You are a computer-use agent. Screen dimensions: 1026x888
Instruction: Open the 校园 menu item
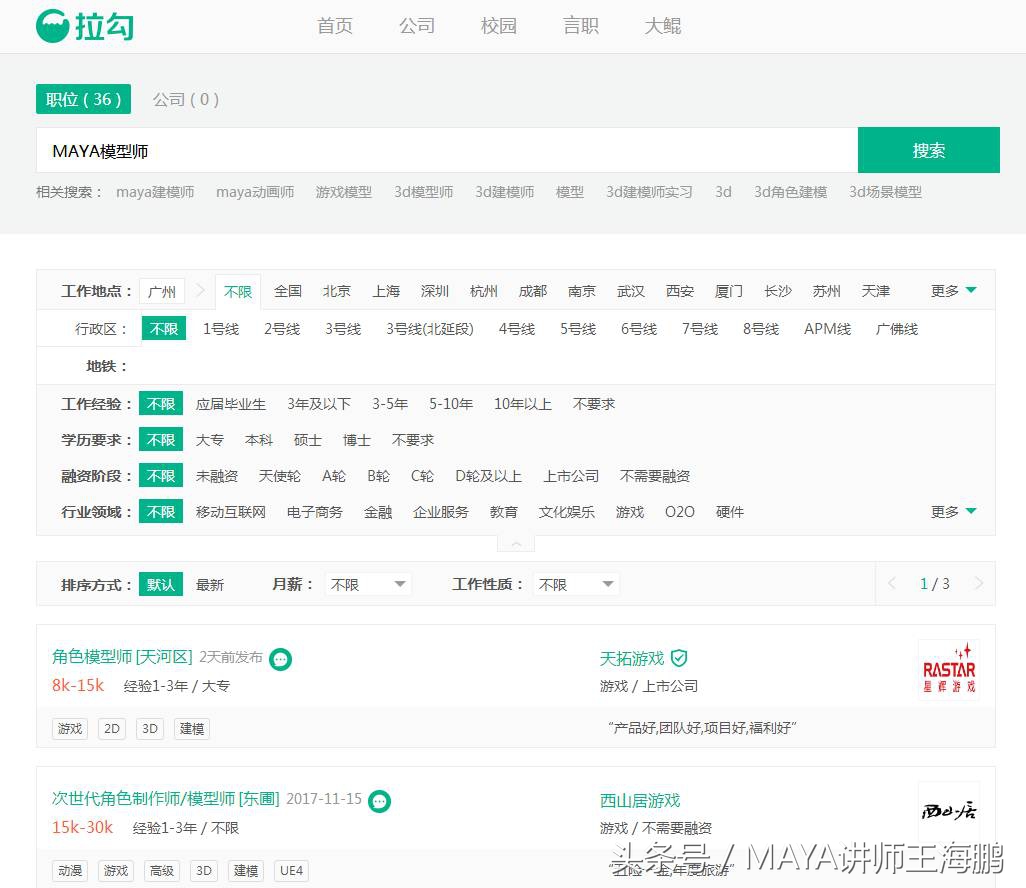(x=498, y=26)
